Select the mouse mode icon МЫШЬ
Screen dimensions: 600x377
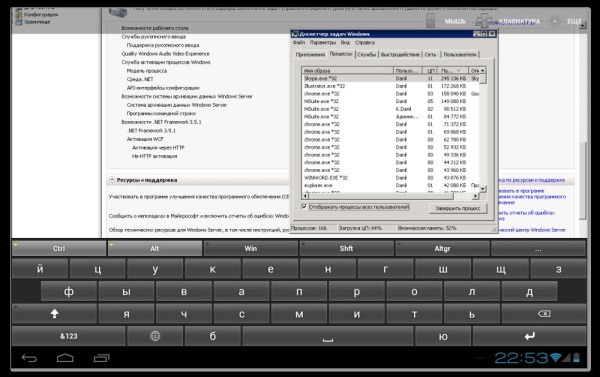[x=430, y=21]
